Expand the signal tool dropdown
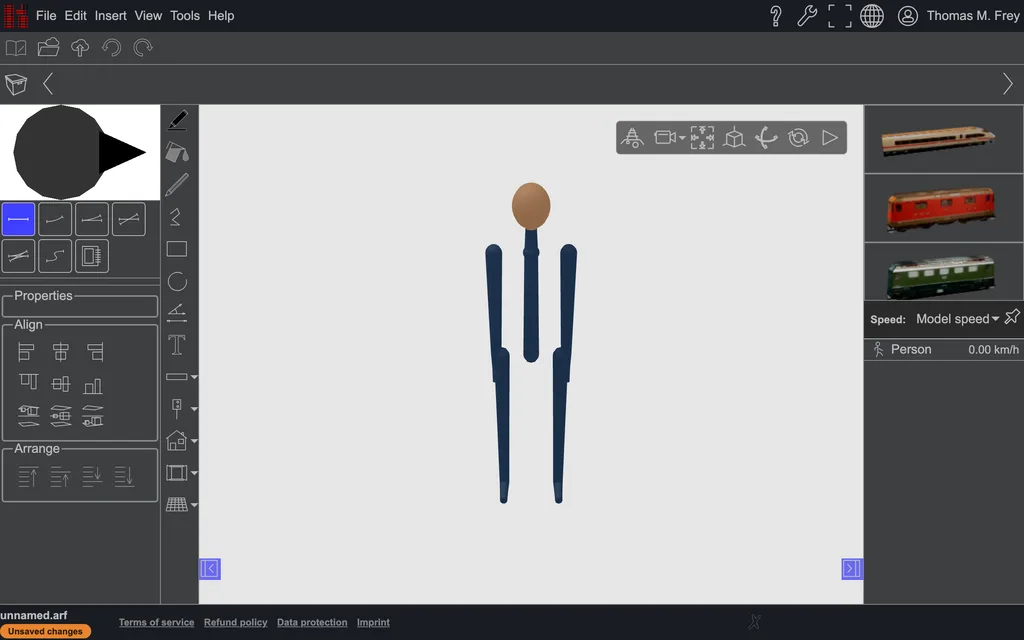Viewport: 1024px width, 640px height. tap(194, 409)
